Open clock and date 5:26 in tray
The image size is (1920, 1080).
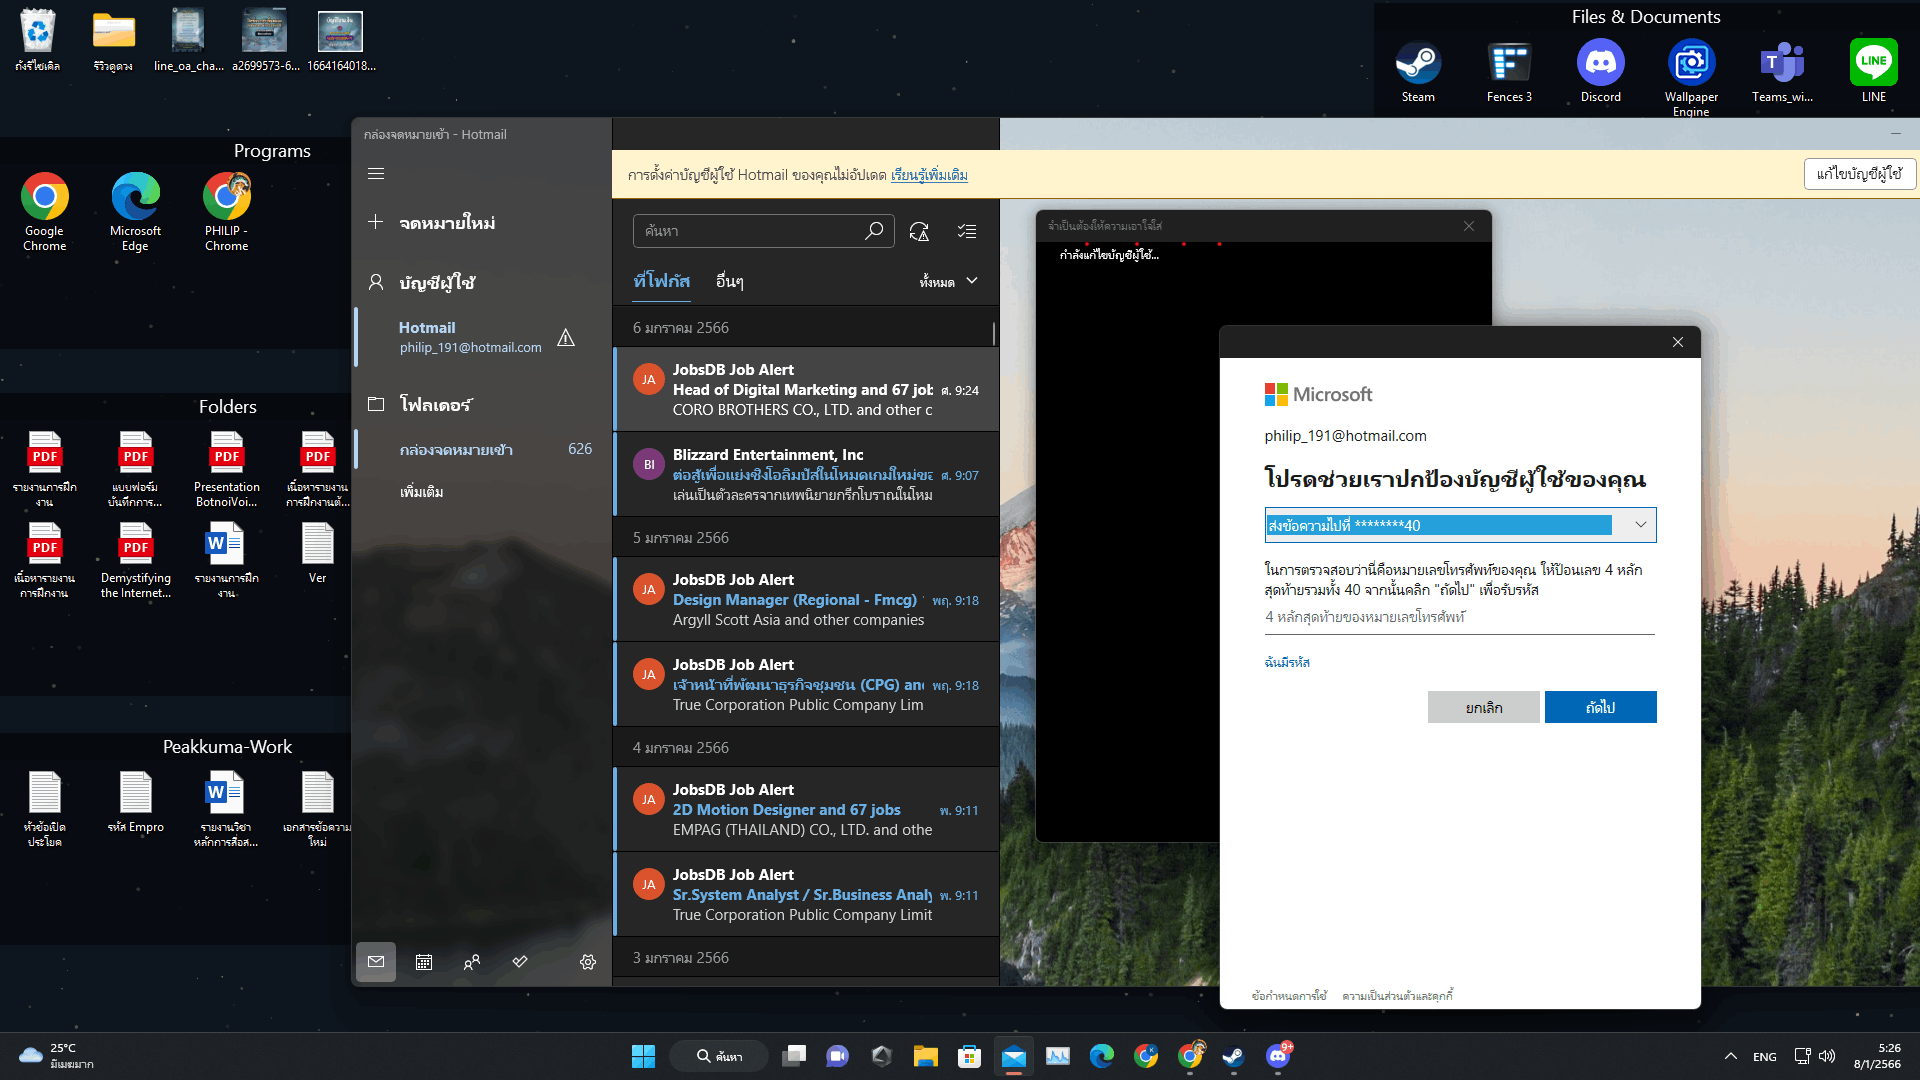(1877, 1056)
